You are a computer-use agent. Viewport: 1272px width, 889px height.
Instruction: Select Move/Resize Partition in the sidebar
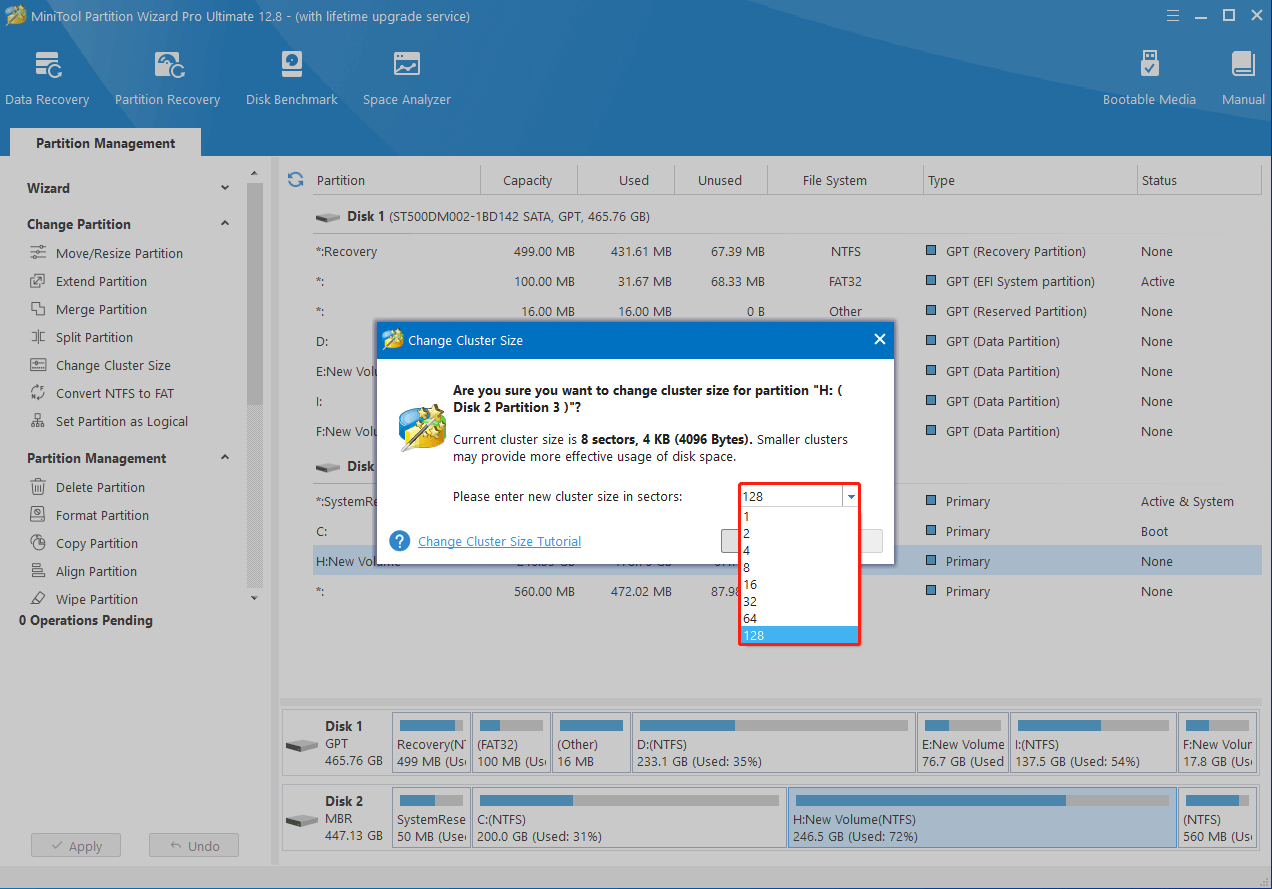click(119, 253)
